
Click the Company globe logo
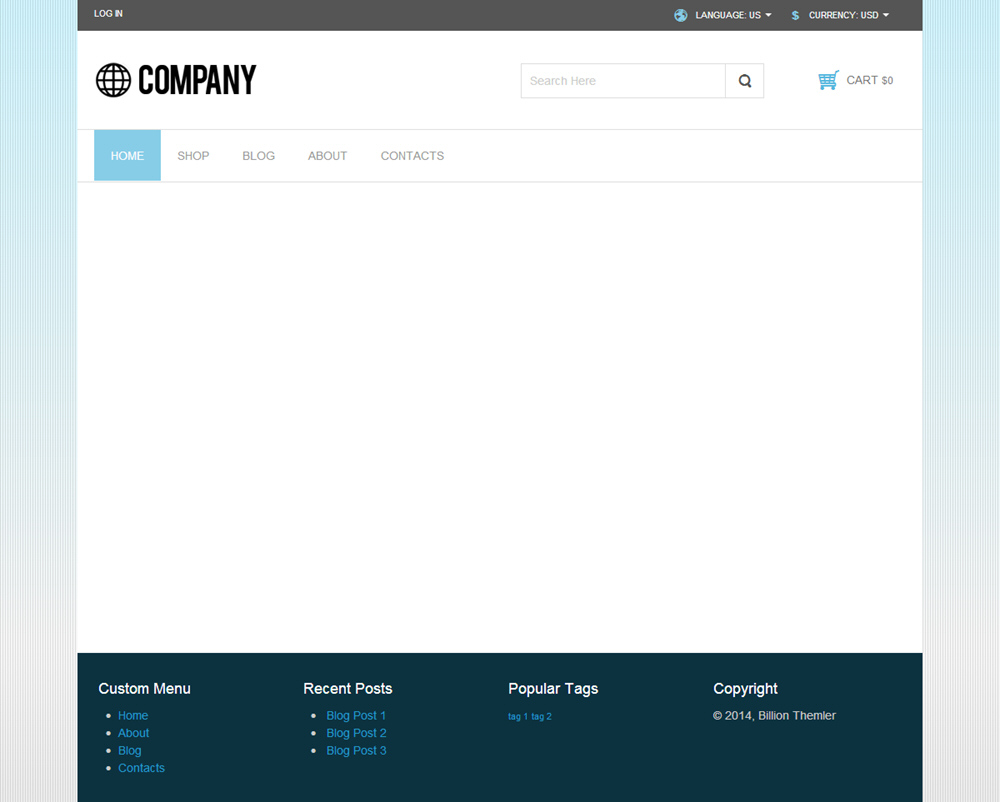click(114, 80)
